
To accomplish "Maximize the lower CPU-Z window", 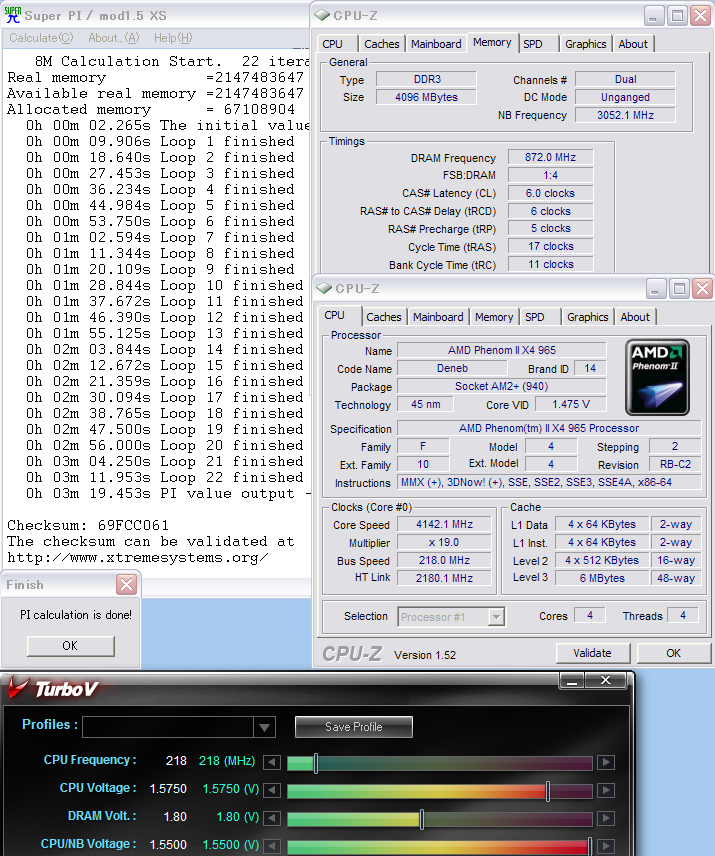I will [x=679, y=288].
